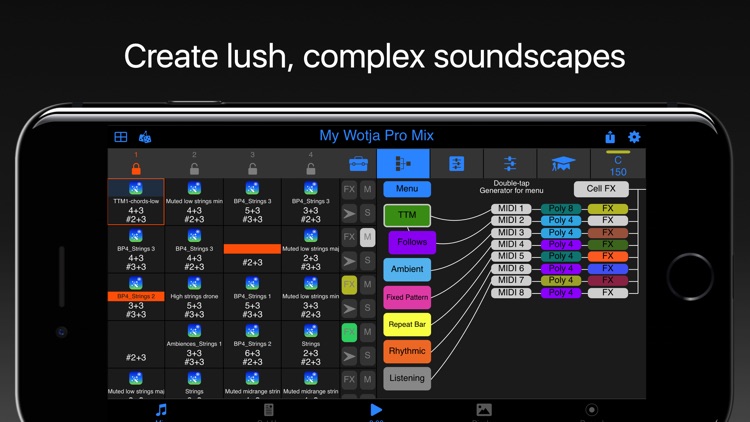Screen dimensions: 750x422
Task: Start playback with the play button
Action: 376,411
